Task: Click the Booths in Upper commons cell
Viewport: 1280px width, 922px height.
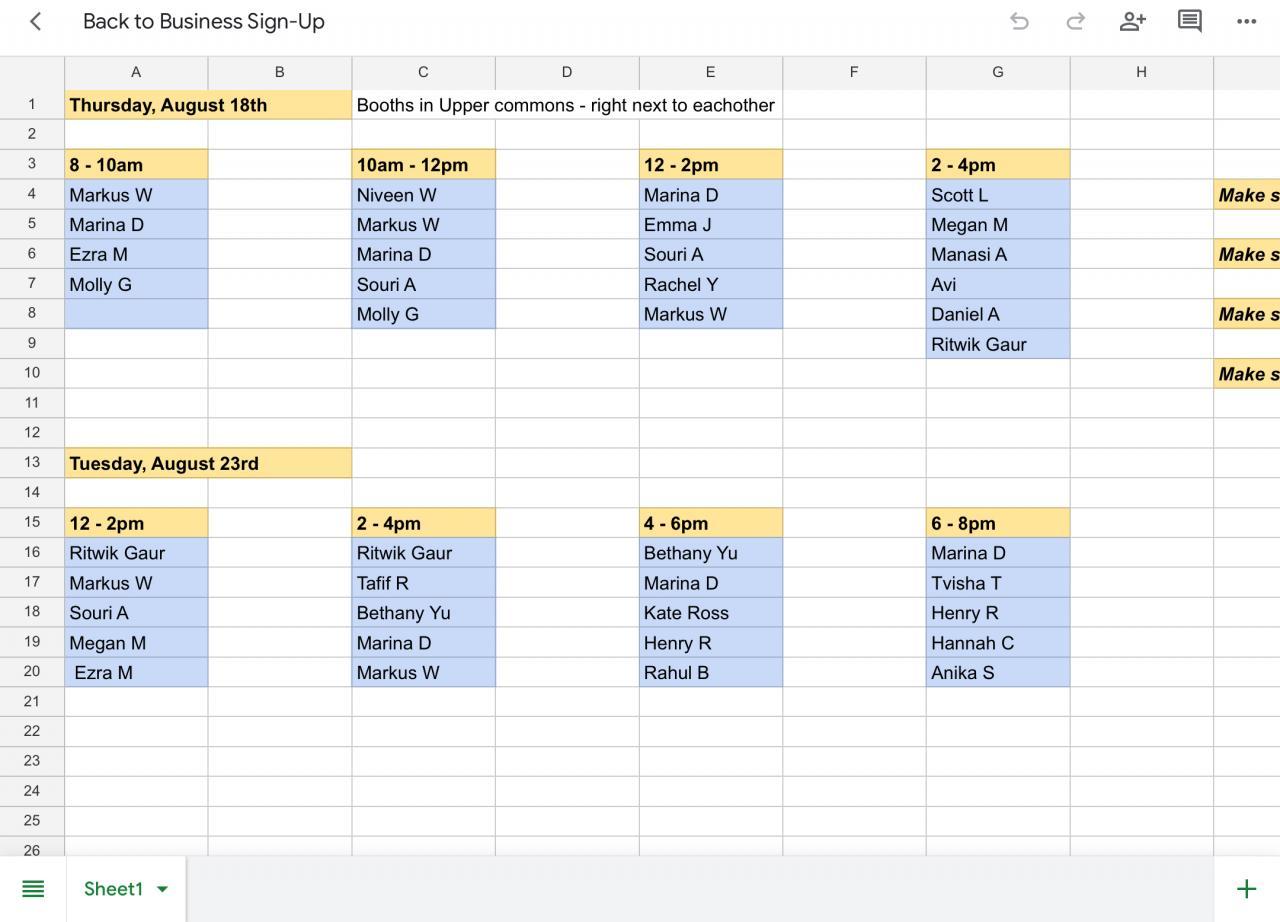Action: [x=565, y=105]
